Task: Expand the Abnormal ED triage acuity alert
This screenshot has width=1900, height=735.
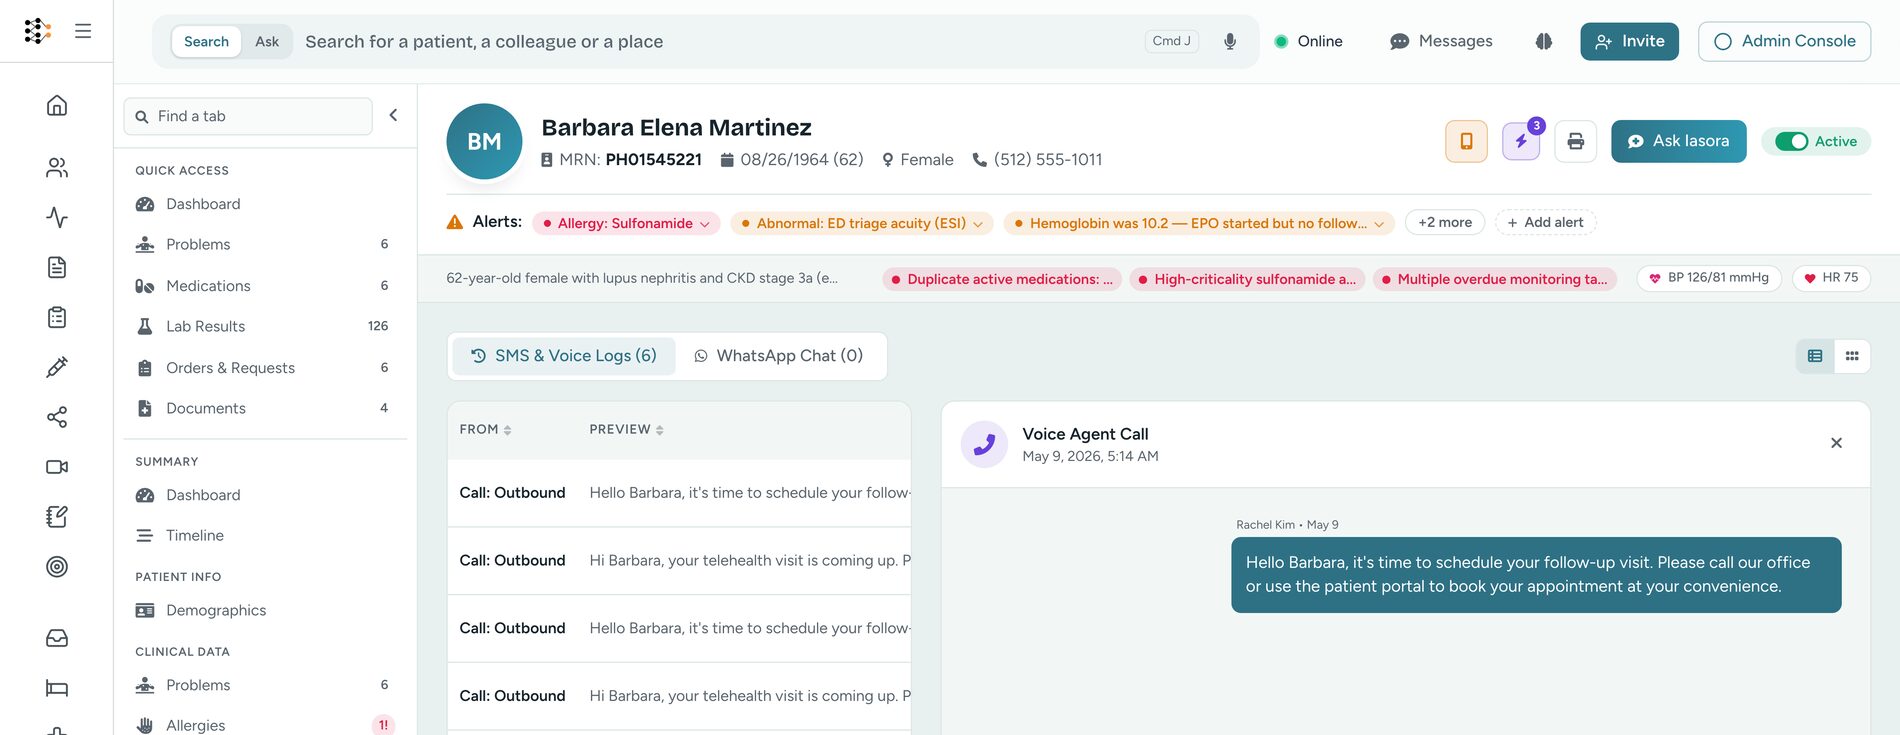Action: 862,223
